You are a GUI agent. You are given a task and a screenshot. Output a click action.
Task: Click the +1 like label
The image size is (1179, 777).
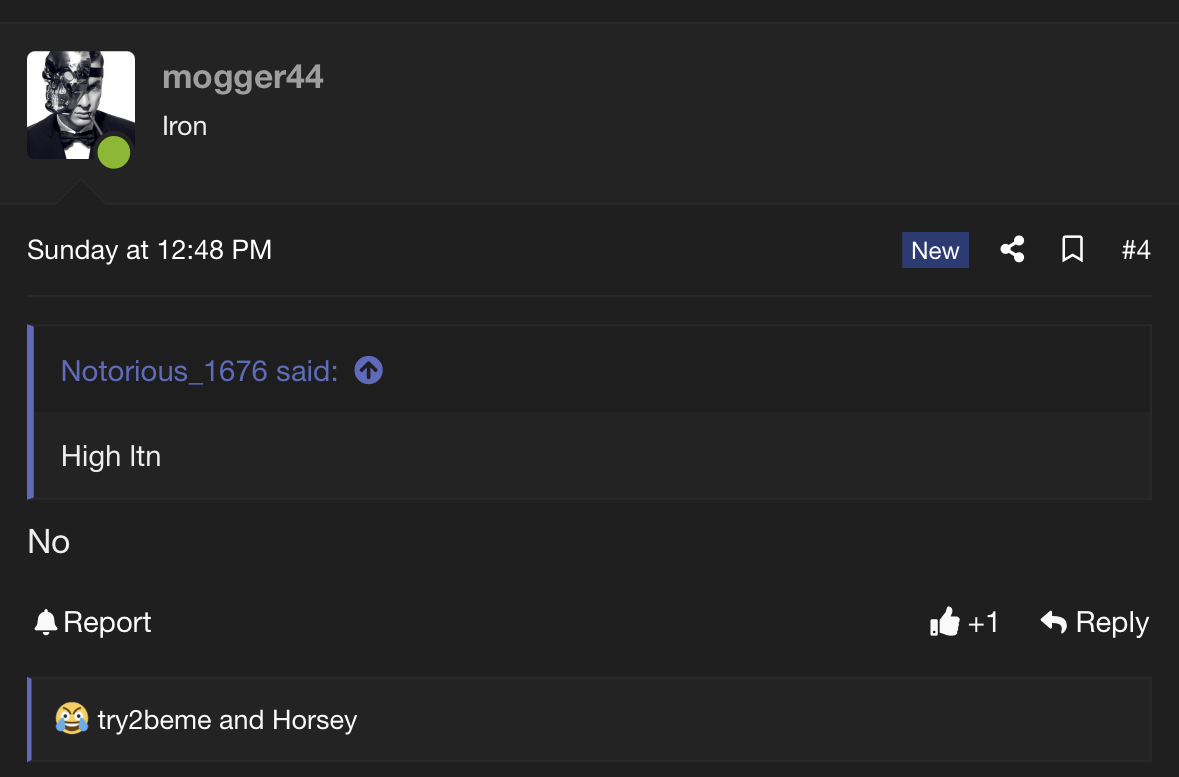(x=983, y=623)
